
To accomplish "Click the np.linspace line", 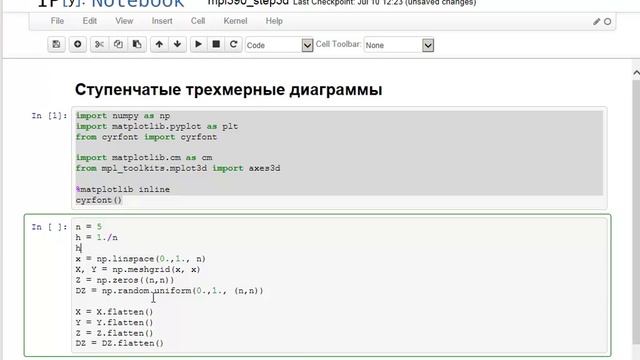I will 140,259.
